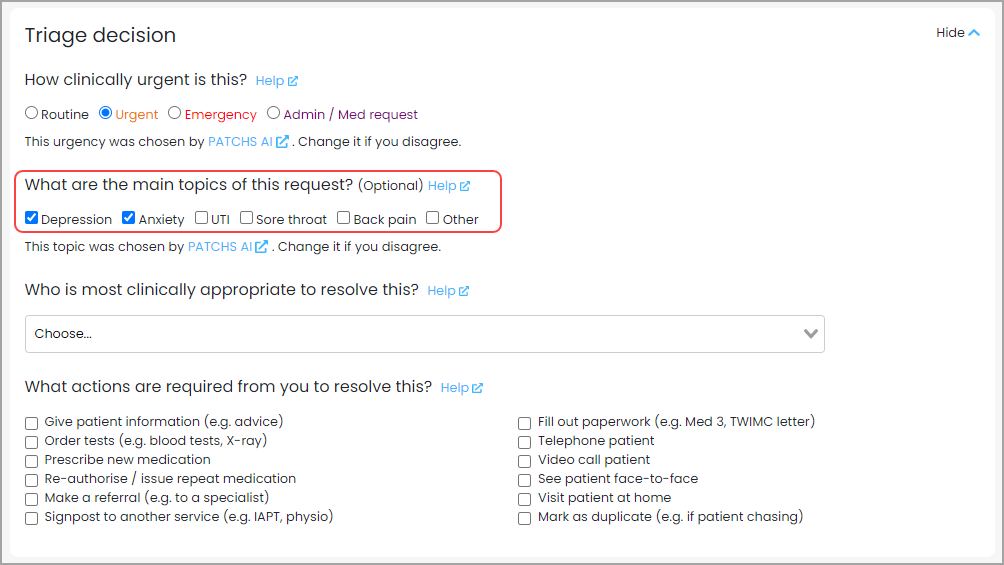The height and width of the screenshot is (565, 1004).
Task: Click Help icon beside clinically appropriate question
Action: 464,291
